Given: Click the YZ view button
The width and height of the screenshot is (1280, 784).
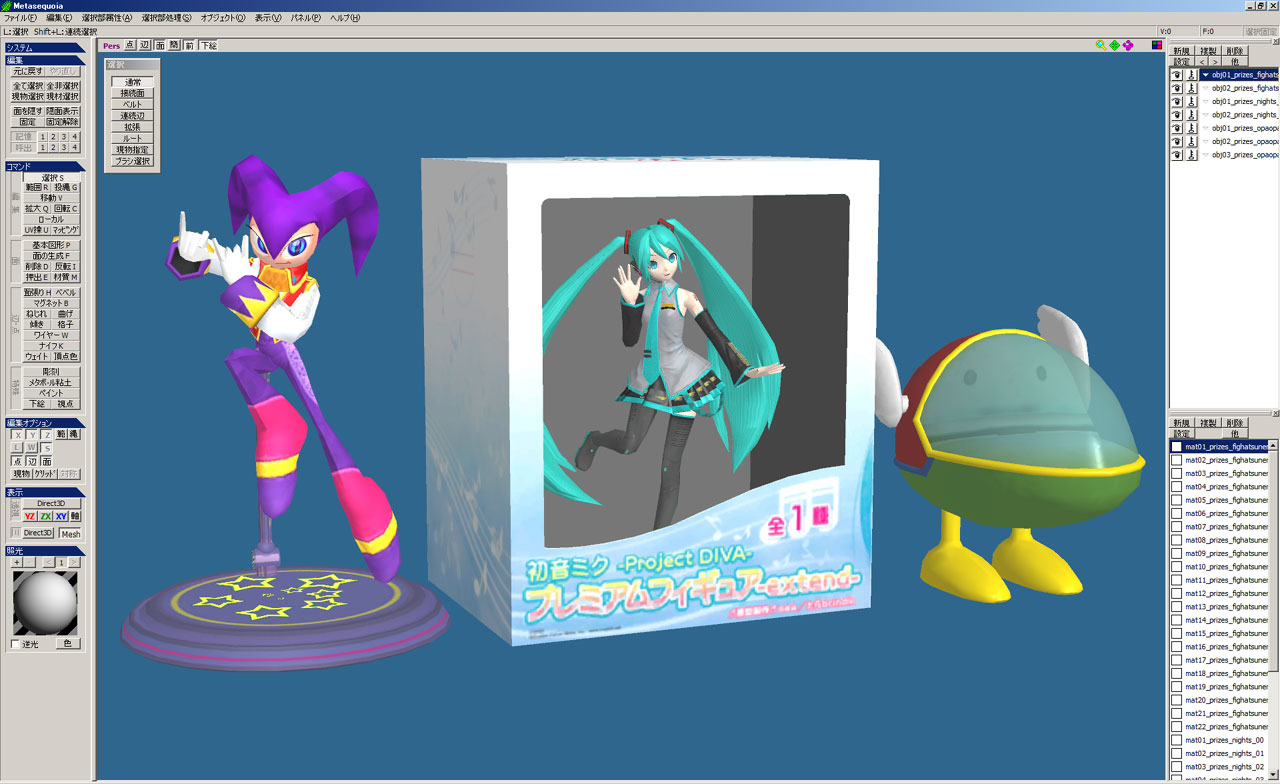Looking at the screenshot, I should [30, 516].
